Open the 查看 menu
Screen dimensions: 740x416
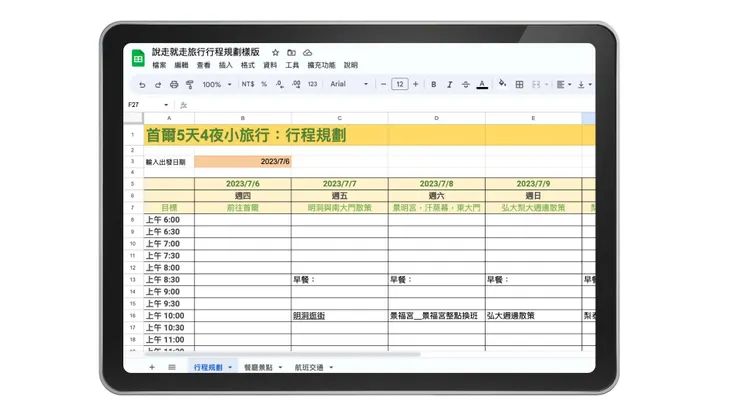point(203,65)
